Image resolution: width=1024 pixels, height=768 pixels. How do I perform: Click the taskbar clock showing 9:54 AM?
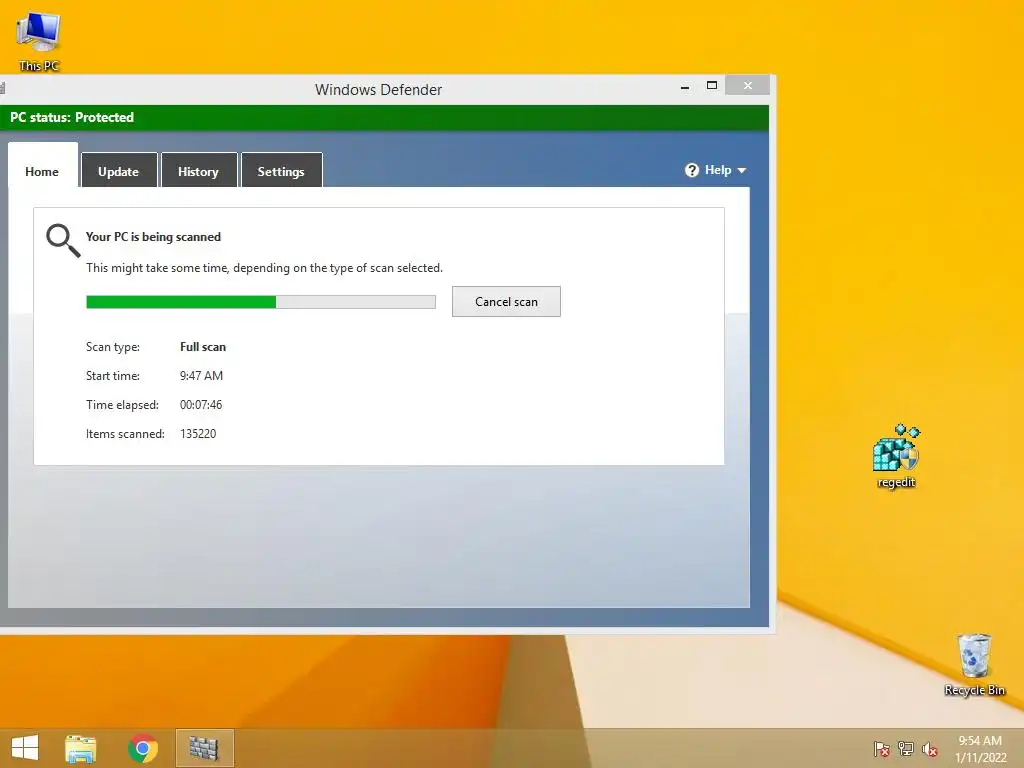coord(980,741)
